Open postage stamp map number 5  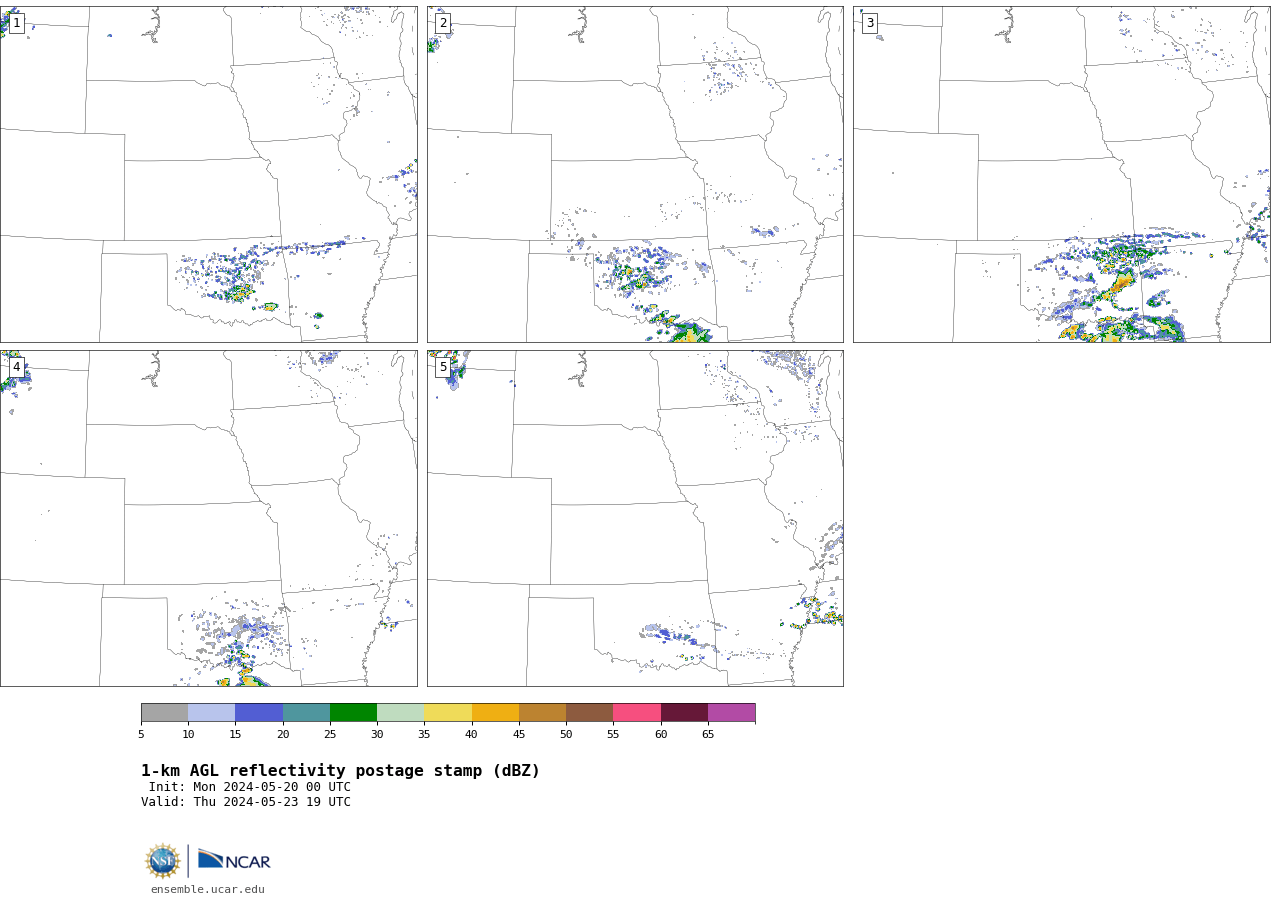click(x=635, y=518)
